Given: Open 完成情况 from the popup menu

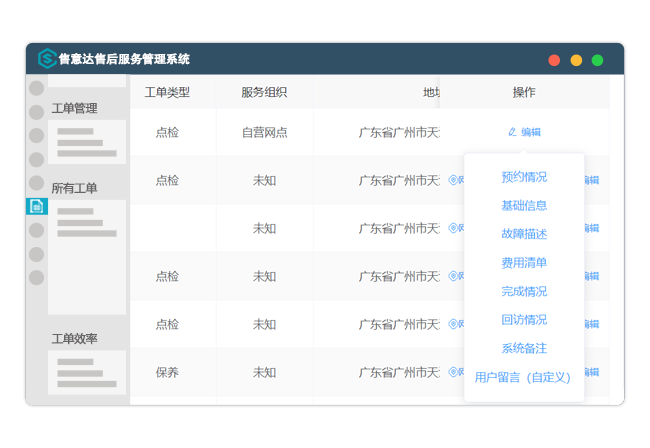Looking at the screenshot, I should (524, 291).
